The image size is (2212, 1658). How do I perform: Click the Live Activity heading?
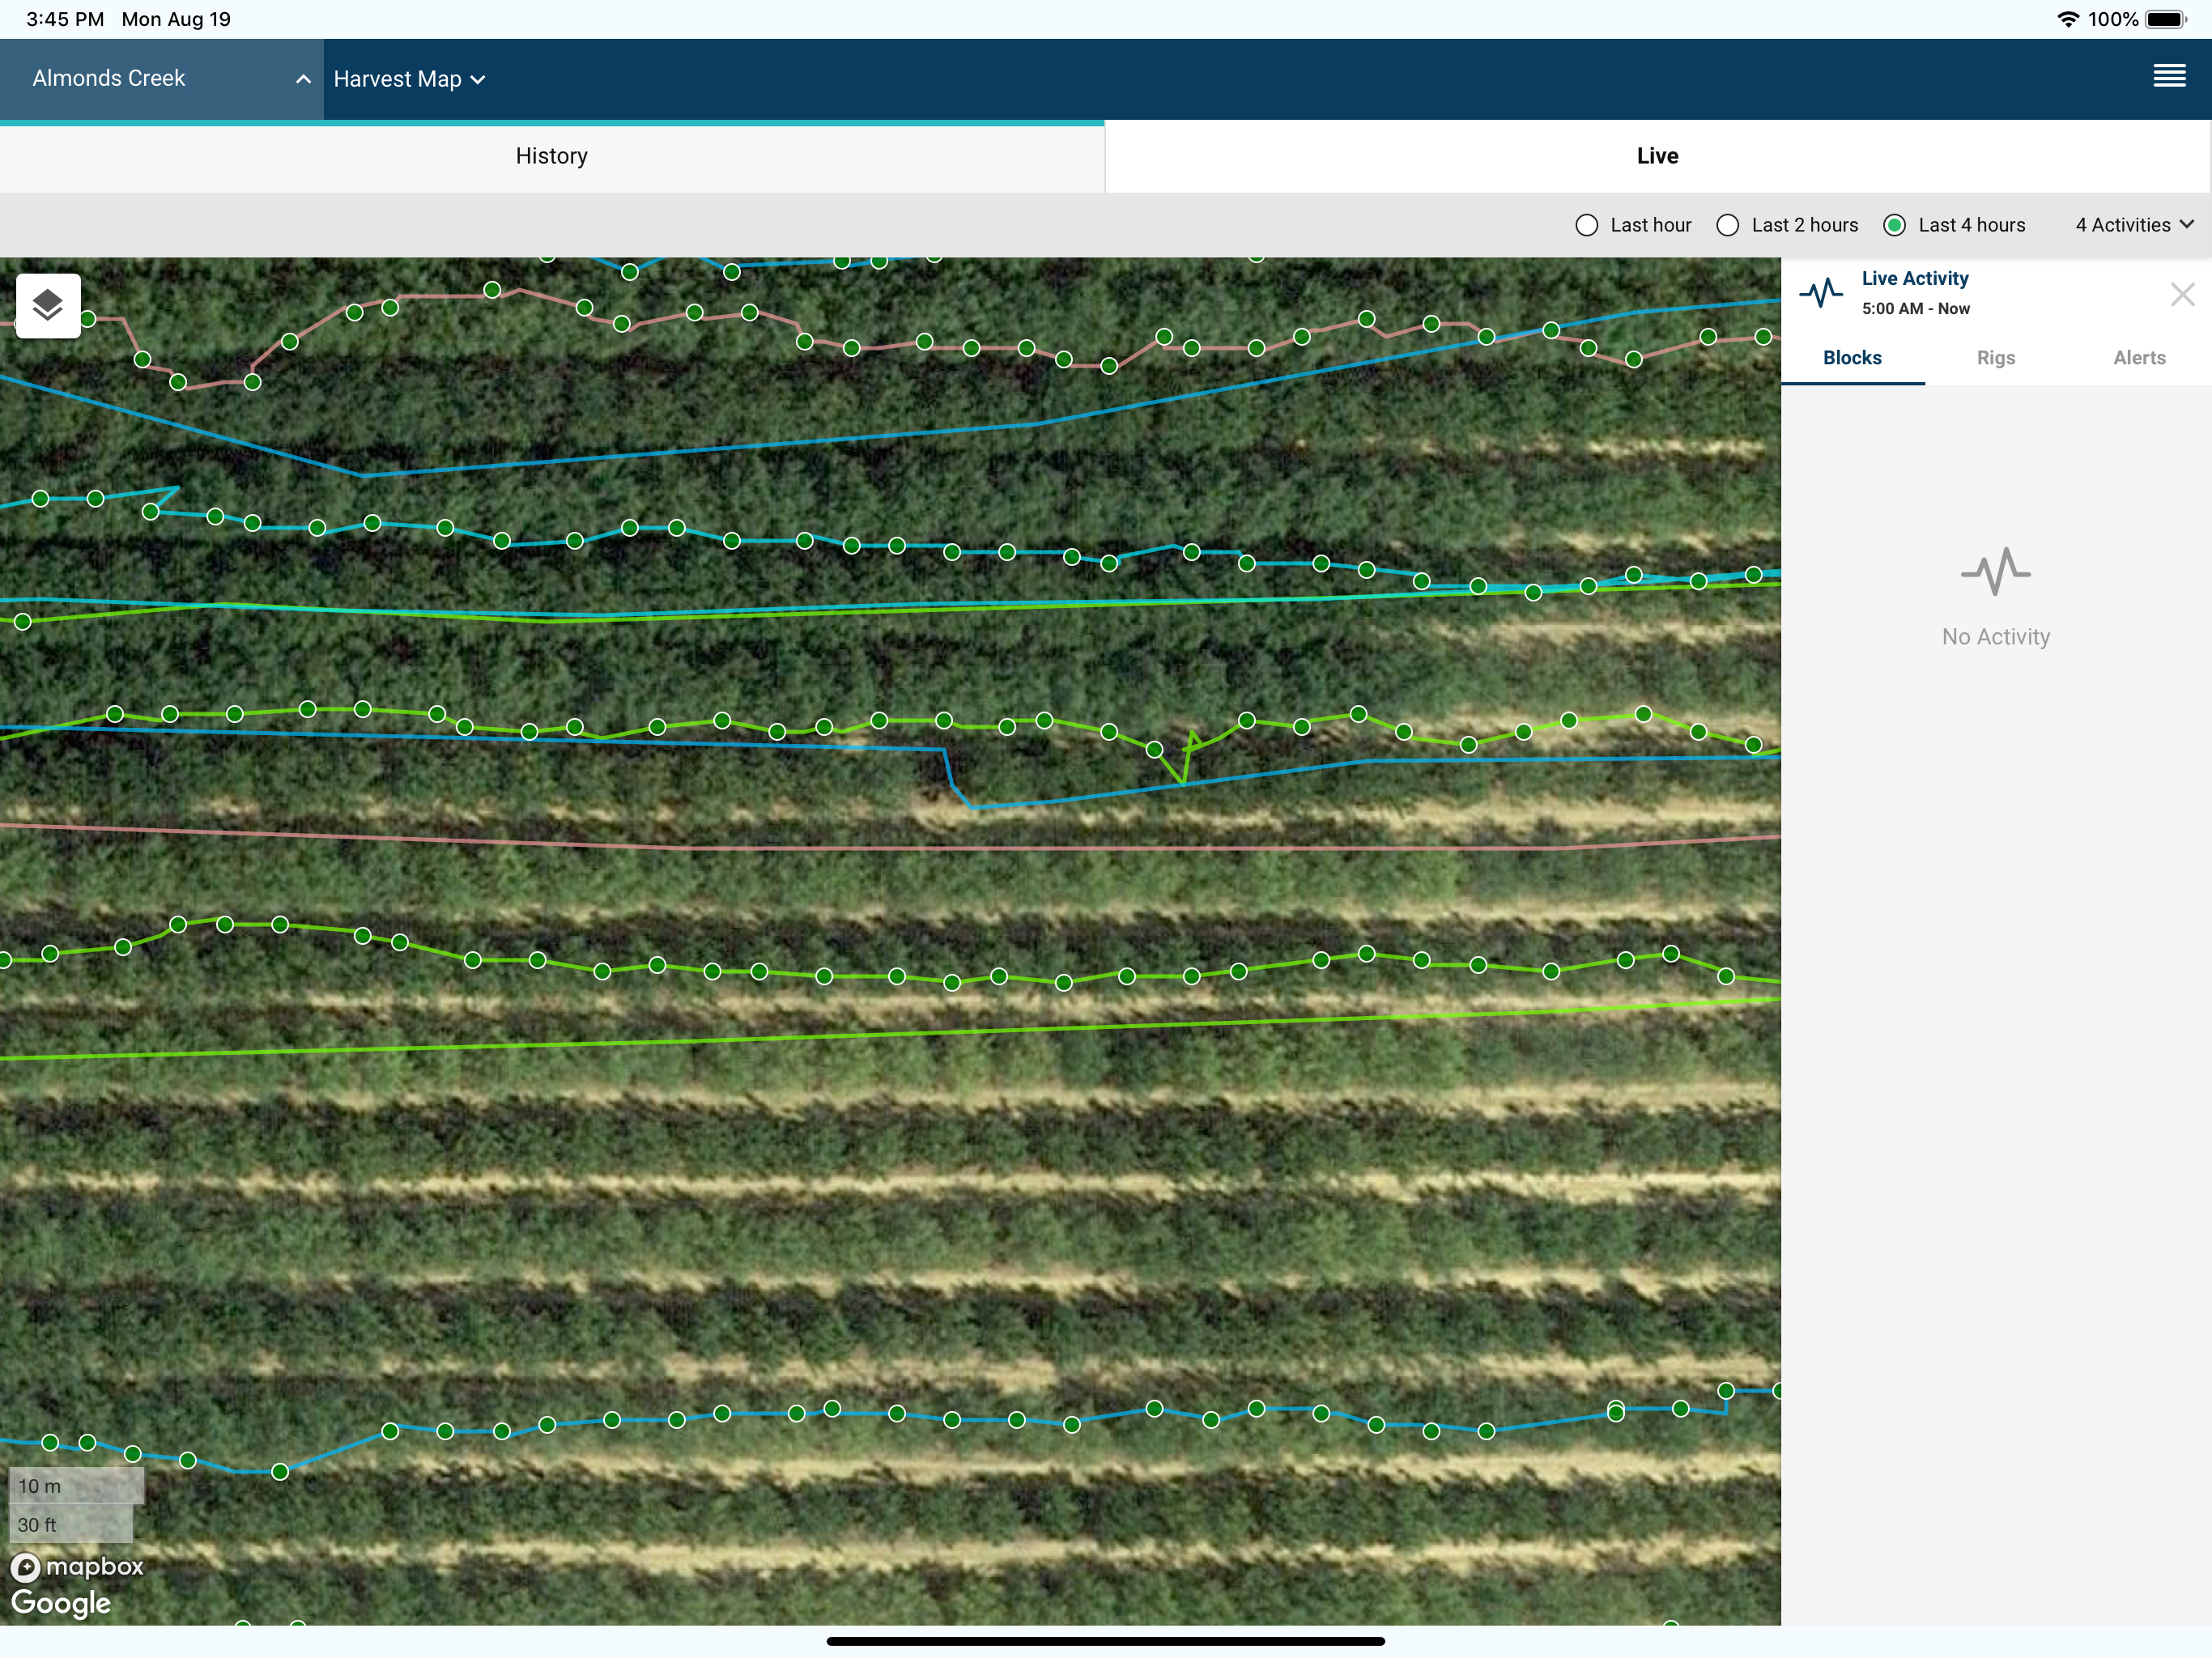[x=1914, y=278]
